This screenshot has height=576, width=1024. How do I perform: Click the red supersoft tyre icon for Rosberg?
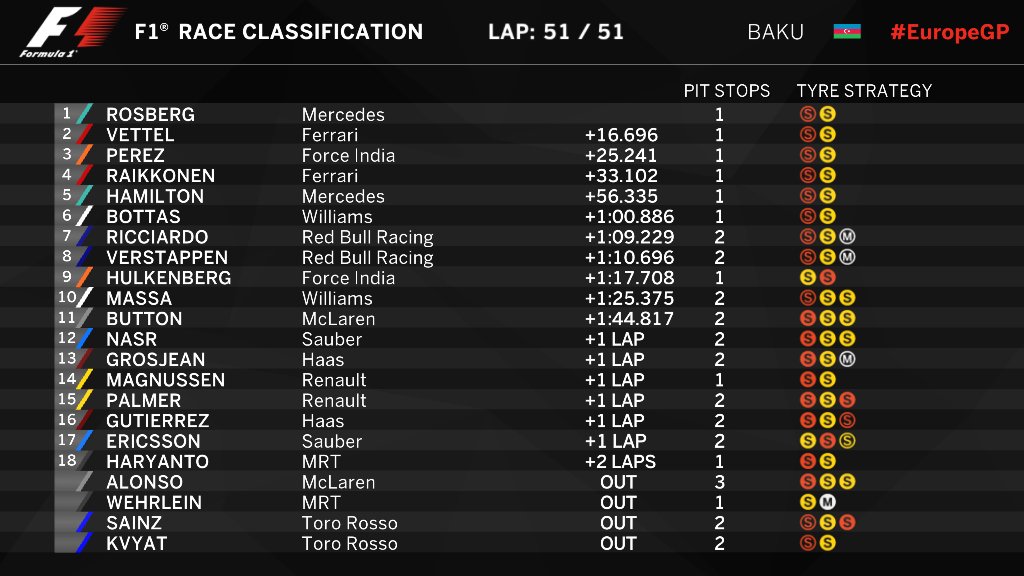(808, 114)
